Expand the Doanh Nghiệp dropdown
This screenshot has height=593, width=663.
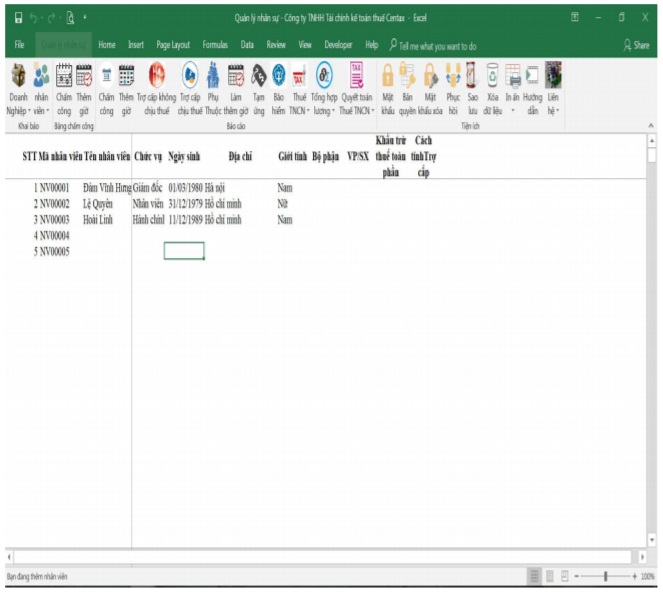click(18, 111)
